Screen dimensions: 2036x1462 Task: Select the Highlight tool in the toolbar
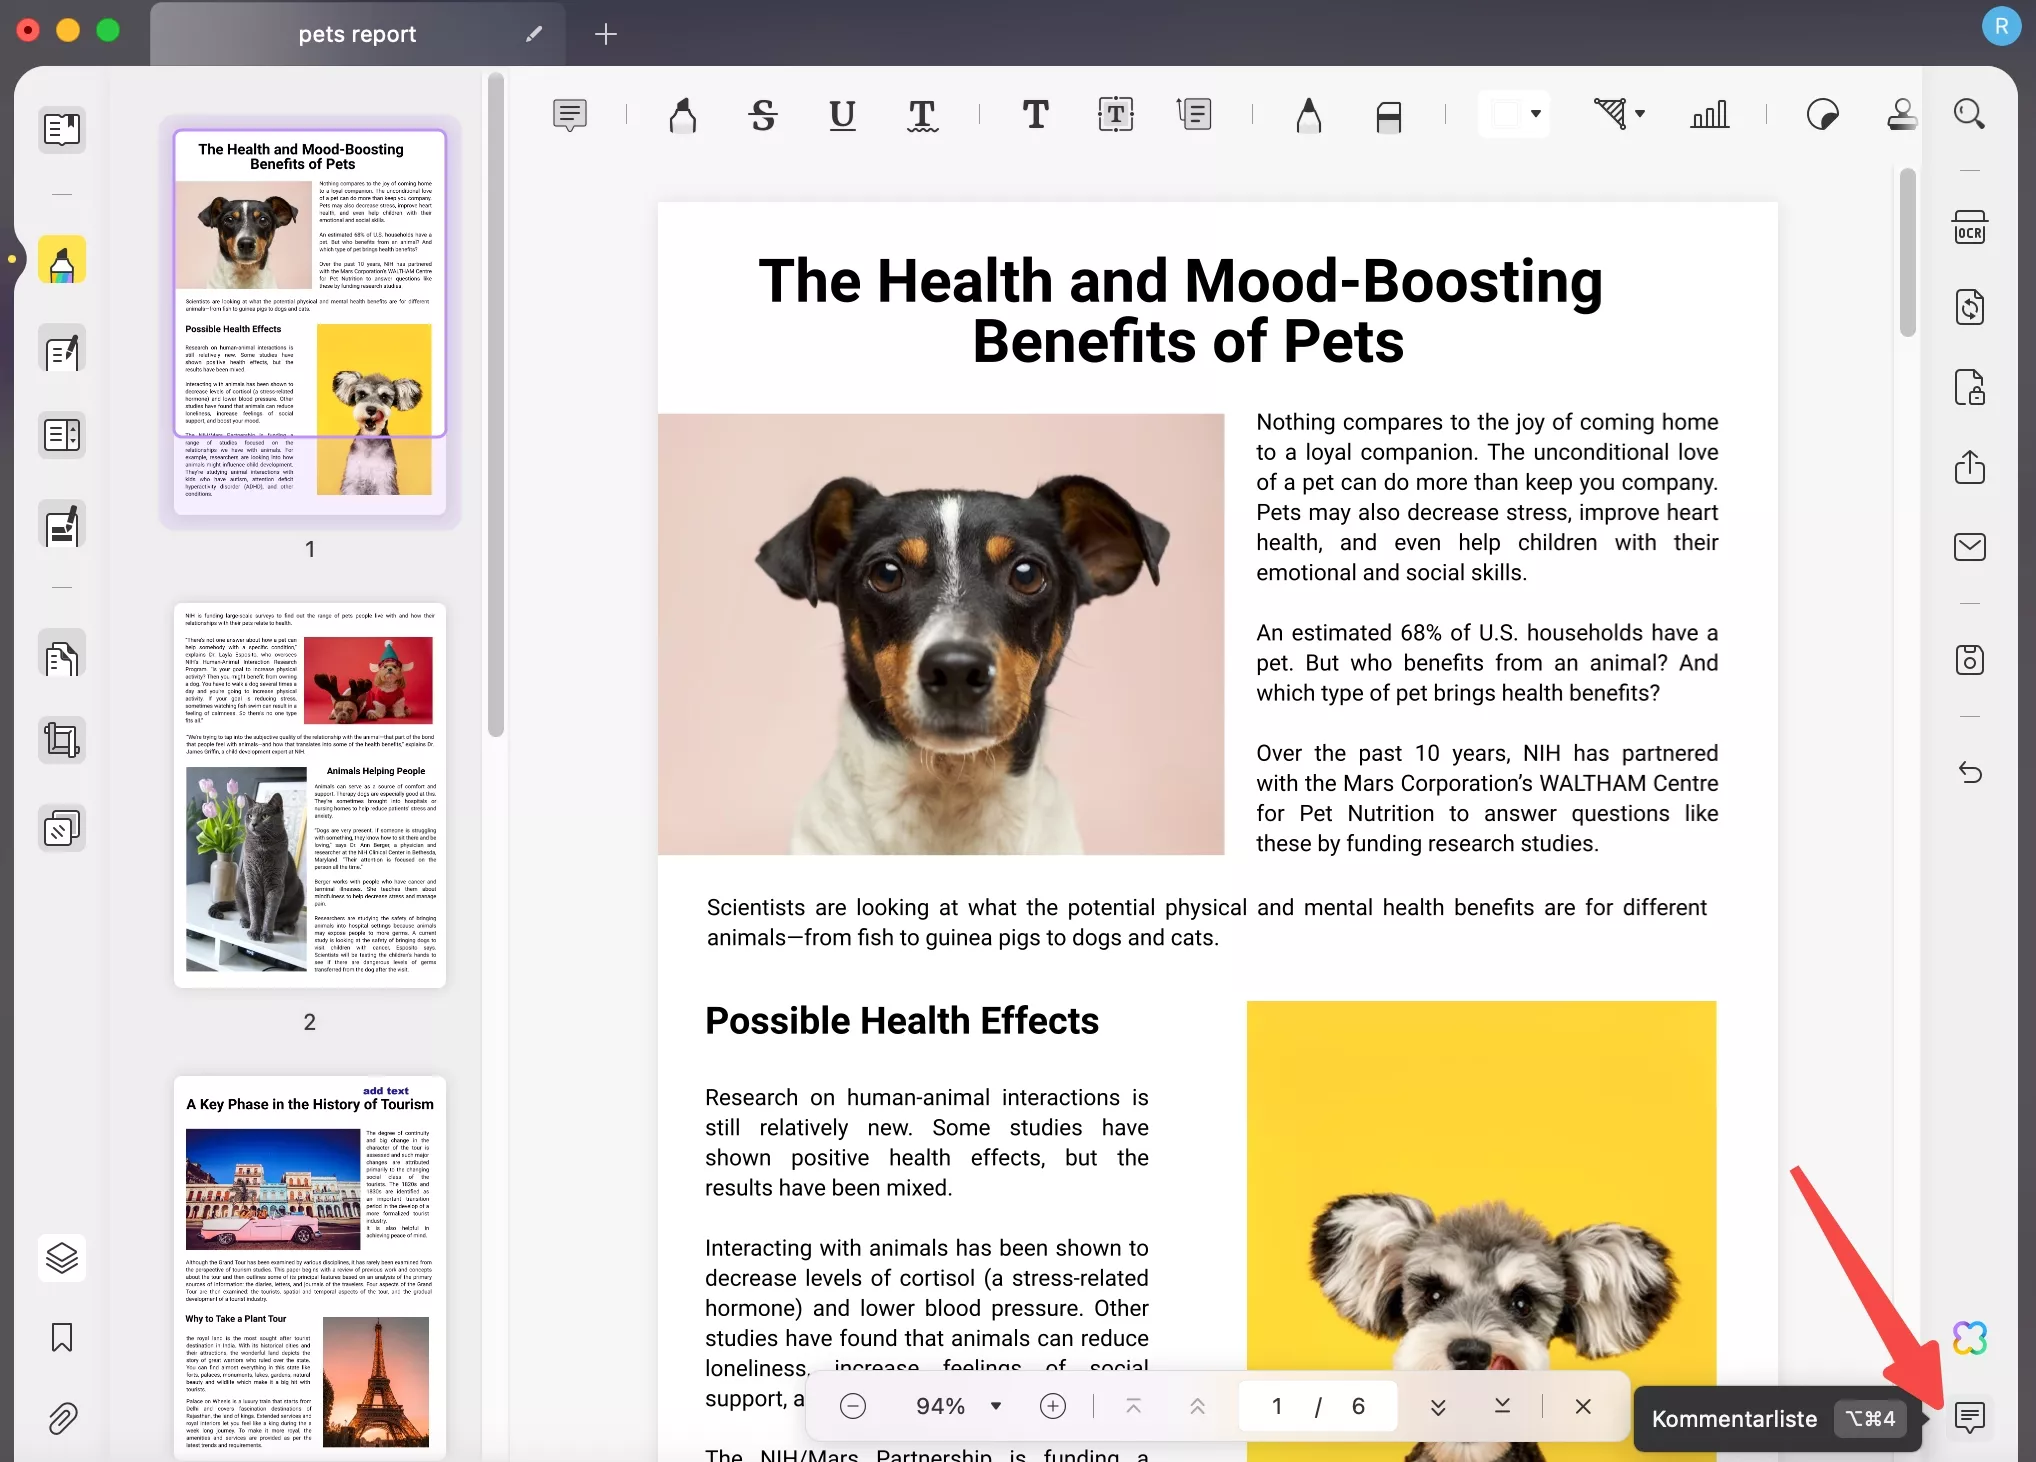click(683, 115)
